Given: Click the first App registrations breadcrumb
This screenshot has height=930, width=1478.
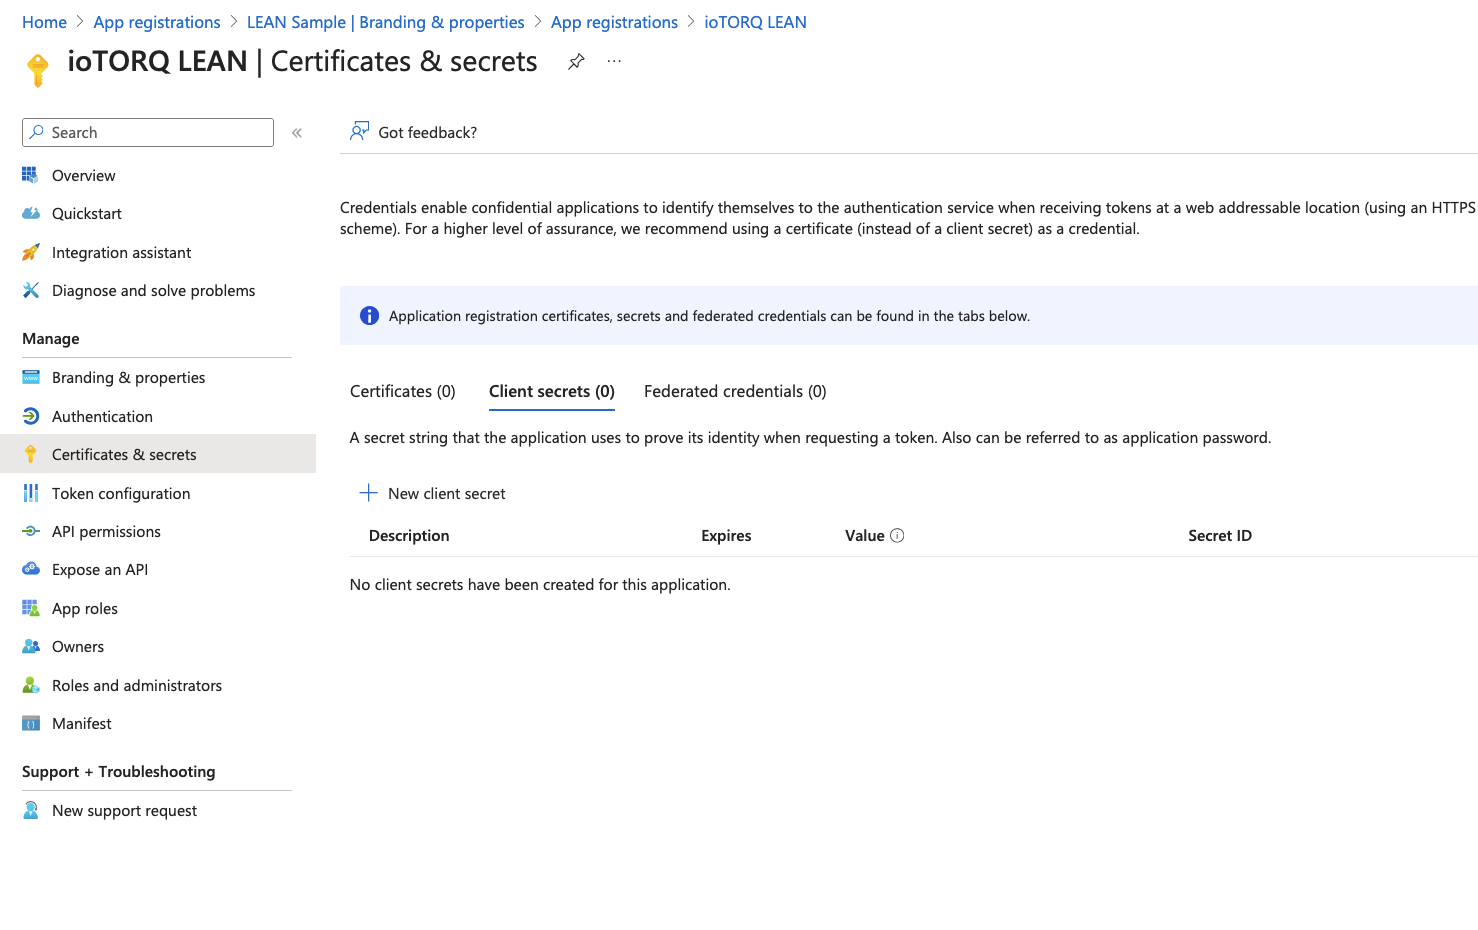Looking at the screenshot, I should click(157, 22).
